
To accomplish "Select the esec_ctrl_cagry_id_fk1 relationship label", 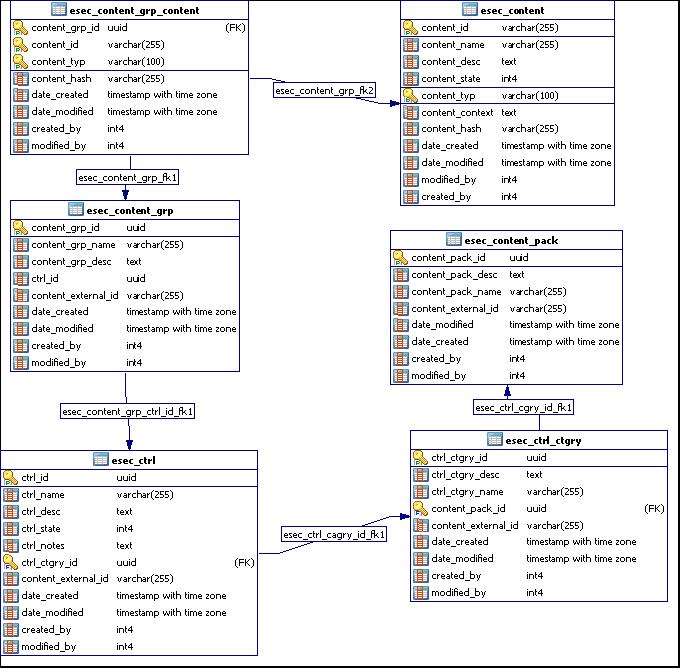I will pos(334,535).
